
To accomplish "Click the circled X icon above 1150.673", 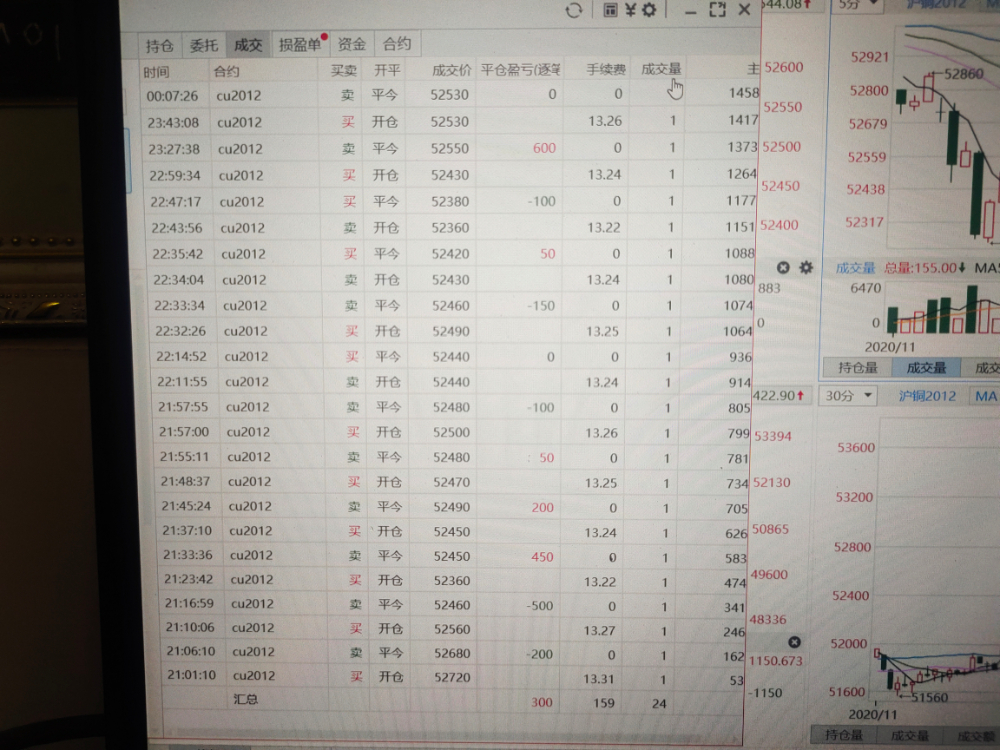I will coord(794,642).
